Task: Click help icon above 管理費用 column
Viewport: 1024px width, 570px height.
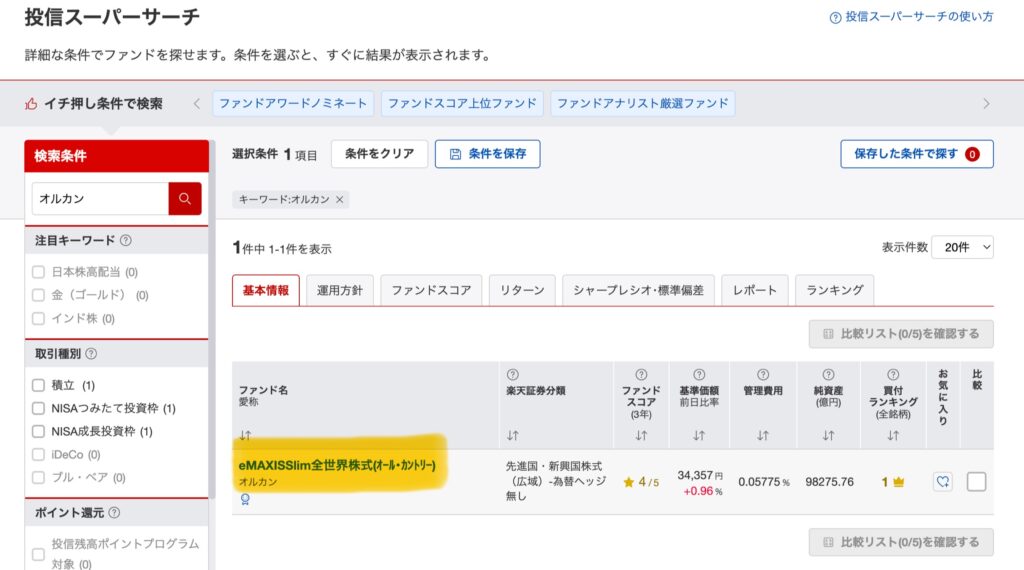Action: [763, 374]
